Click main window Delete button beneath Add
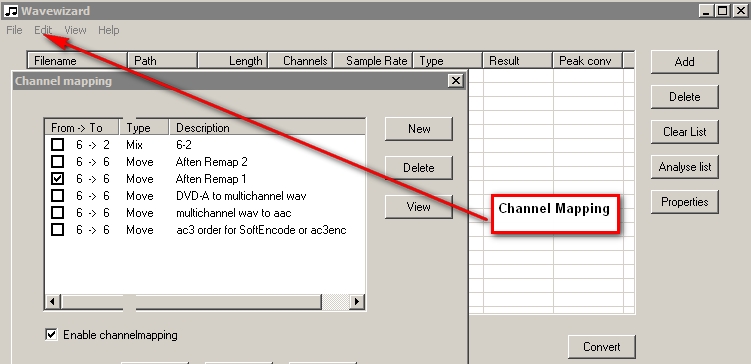 pos(684,97)
